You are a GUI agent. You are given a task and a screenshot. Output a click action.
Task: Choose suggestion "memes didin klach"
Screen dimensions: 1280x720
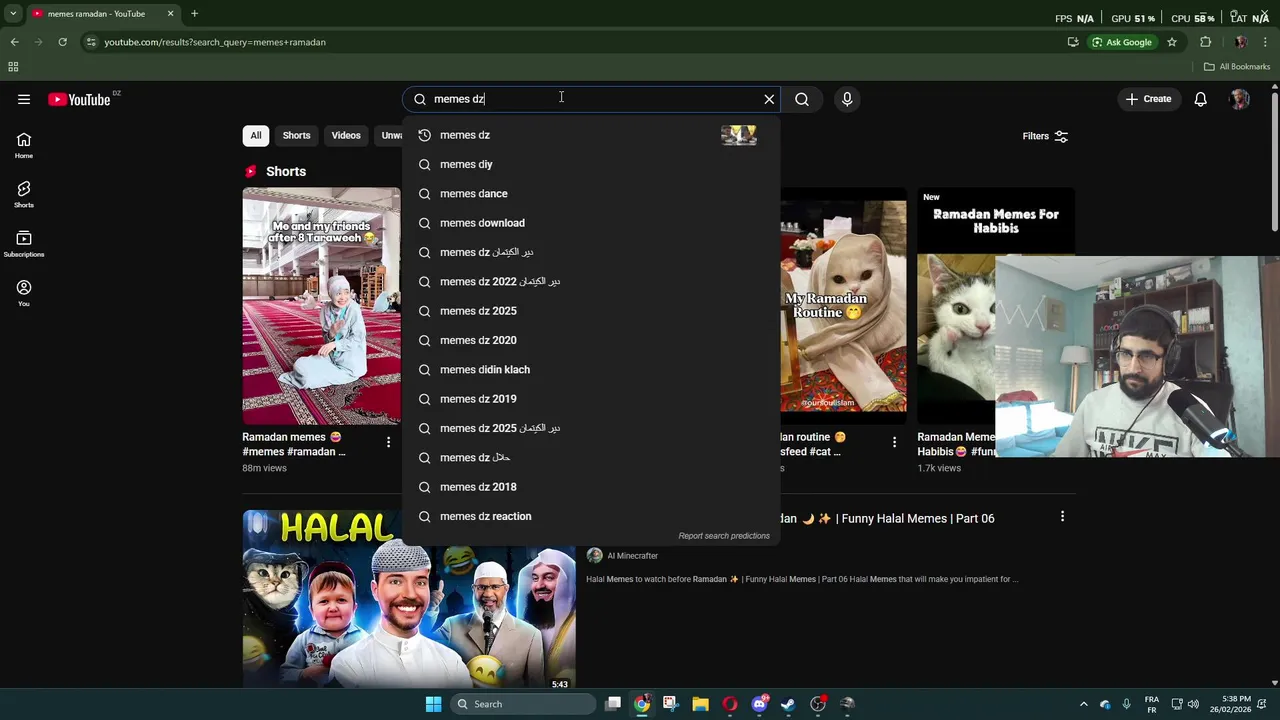coord(590,370)
